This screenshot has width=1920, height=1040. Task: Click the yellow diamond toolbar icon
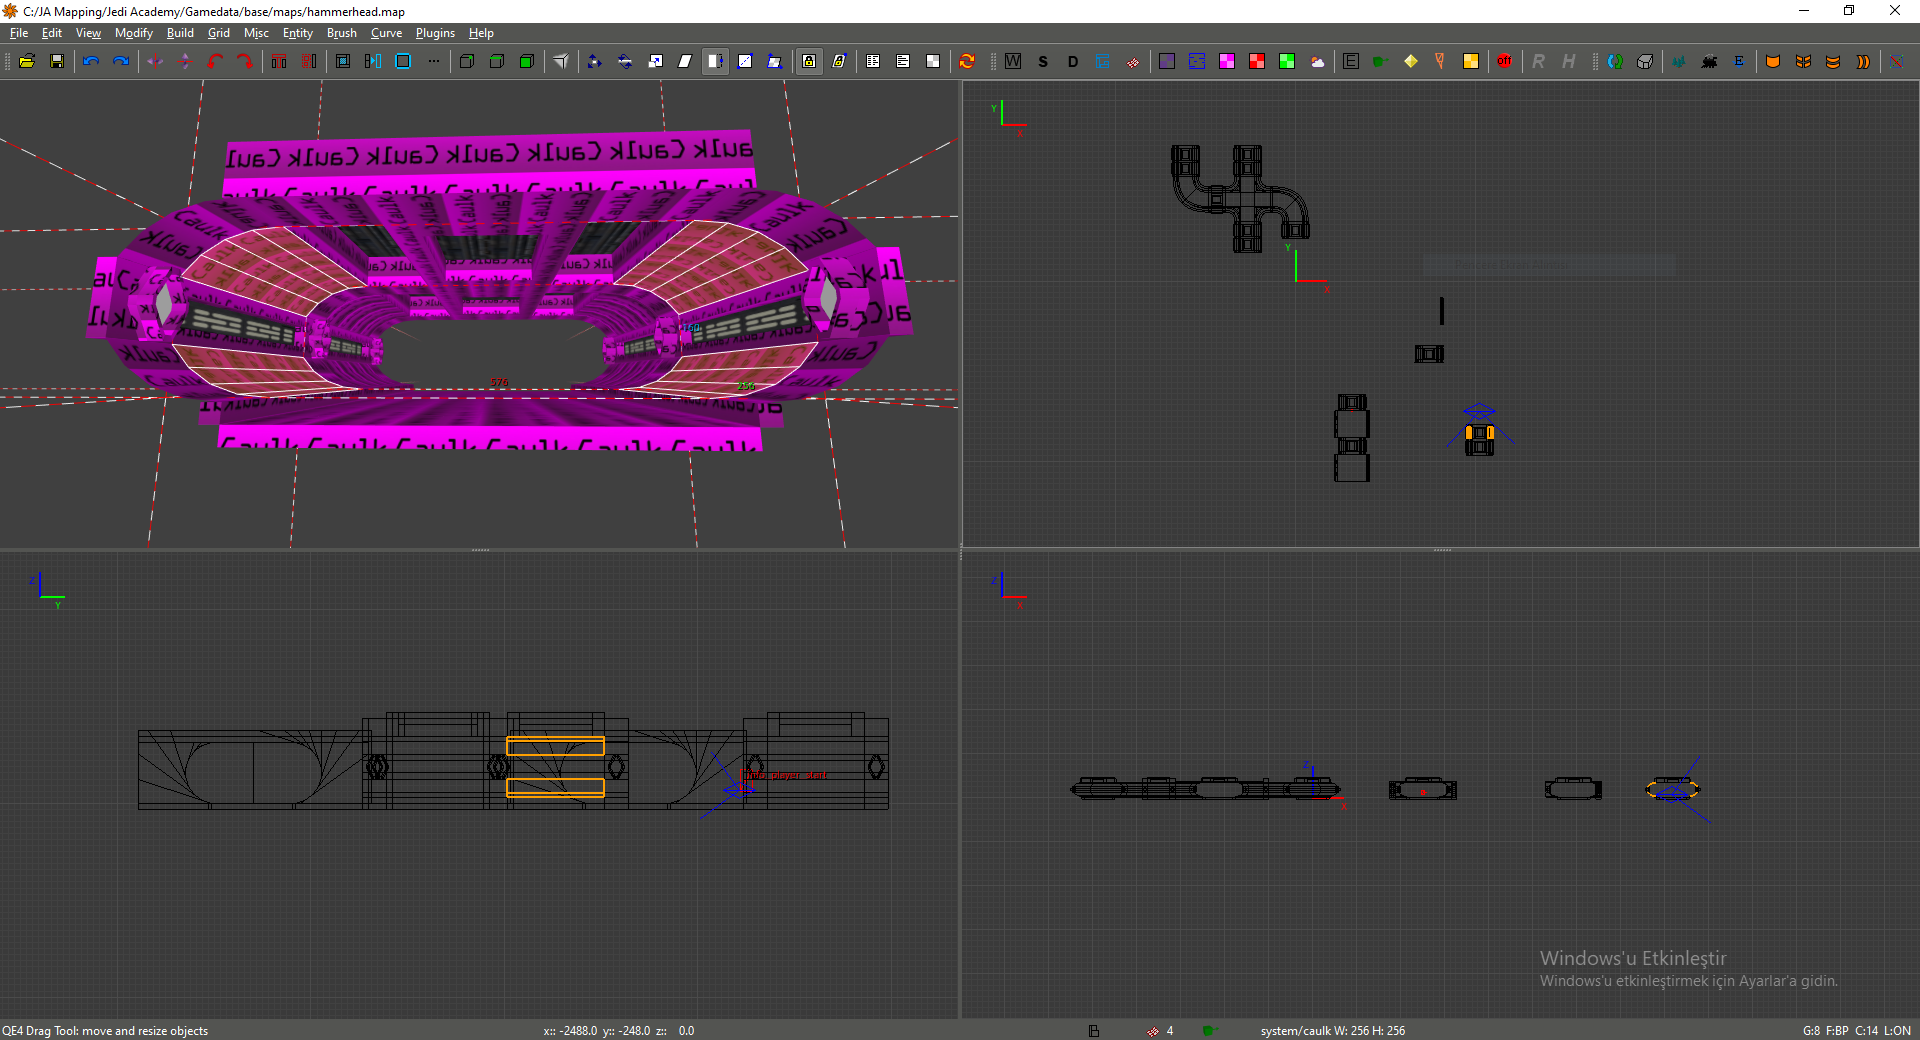click(1411, 61)
